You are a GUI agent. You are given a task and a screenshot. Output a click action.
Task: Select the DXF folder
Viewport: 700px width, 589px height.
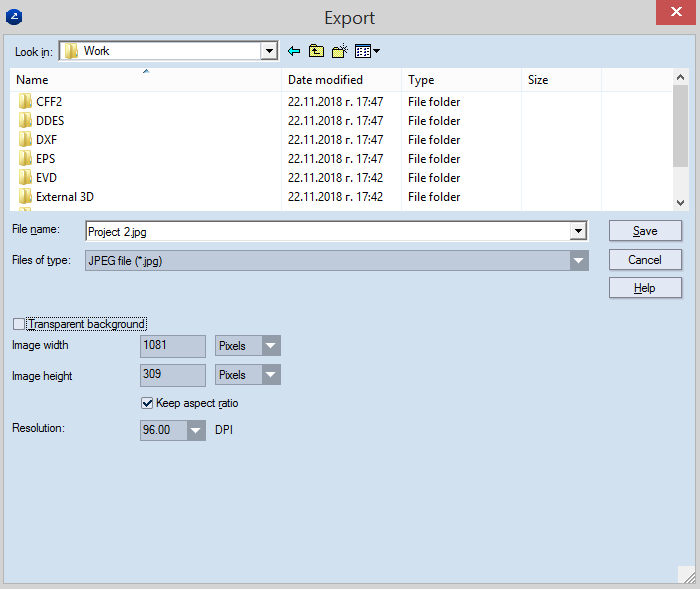[x=46, y=140]
